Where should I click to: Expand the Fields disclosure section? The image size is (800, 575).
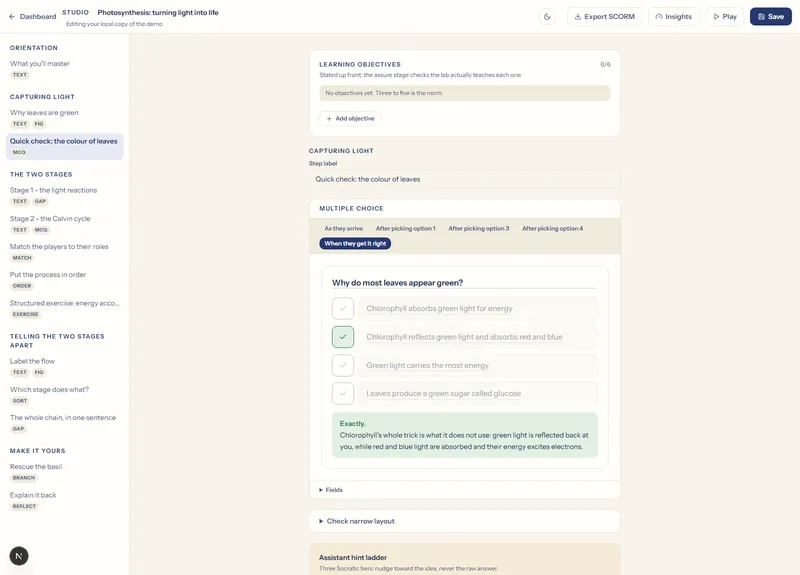click(x=331, y=490)
